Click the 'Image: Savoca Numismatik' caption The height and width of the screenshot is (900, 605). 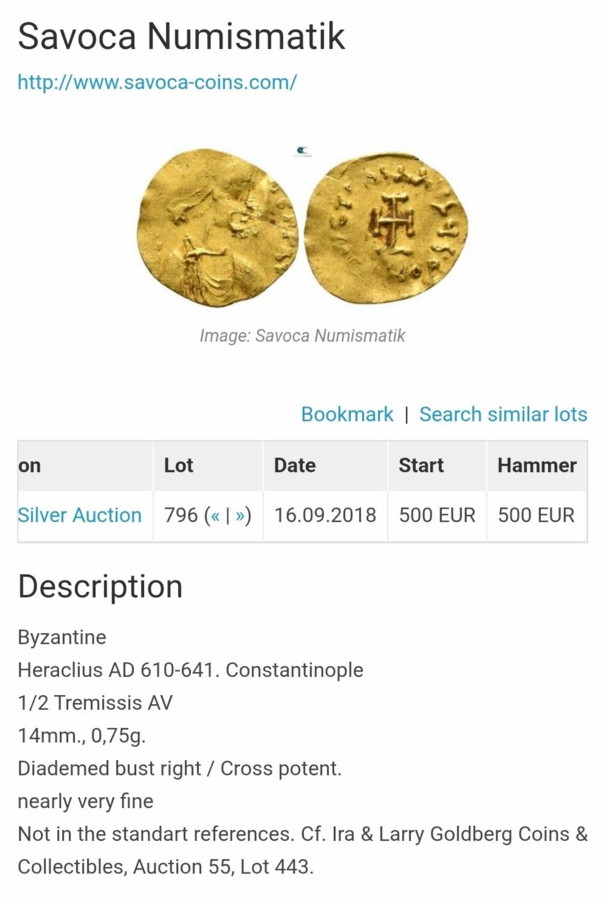tap(302, 336)
